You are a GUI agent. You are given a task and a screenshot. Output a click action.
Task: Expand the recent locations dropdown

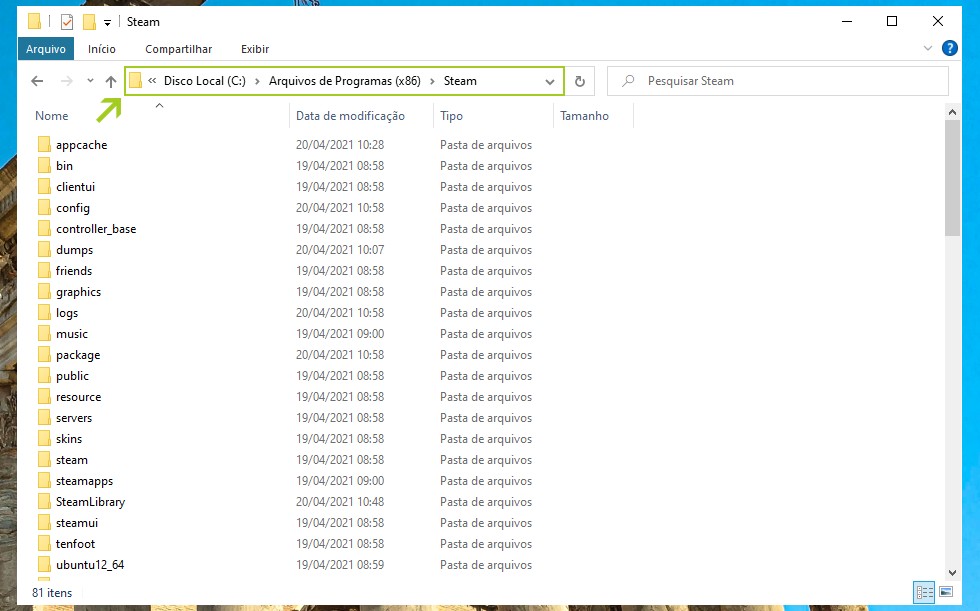click(x=90, y=81)
